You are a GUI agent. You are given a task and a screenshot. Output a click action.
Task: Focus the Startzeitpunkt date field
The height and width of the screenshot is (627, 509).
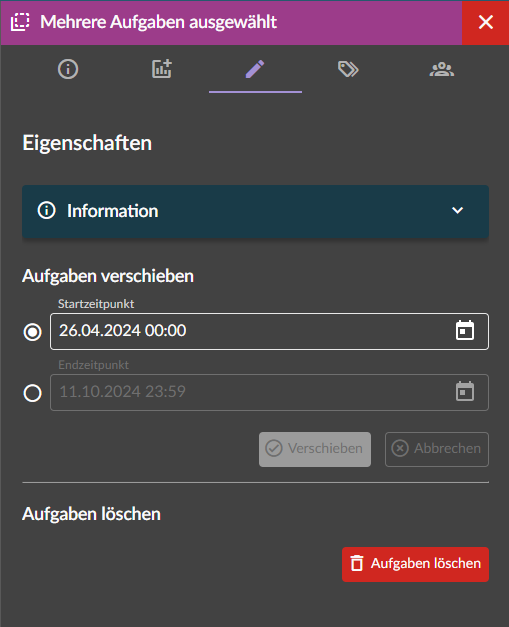(269, 331)
